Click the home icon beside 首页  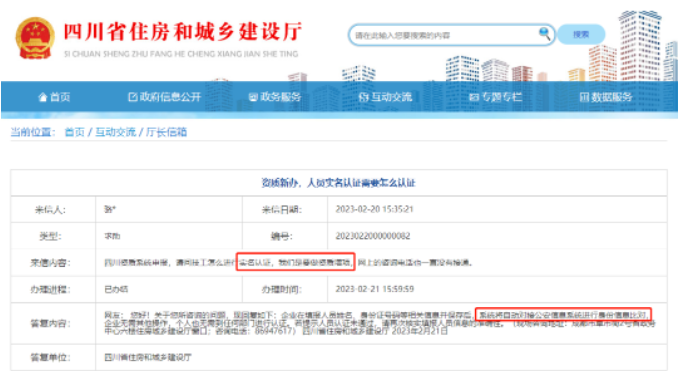(42, 97)
